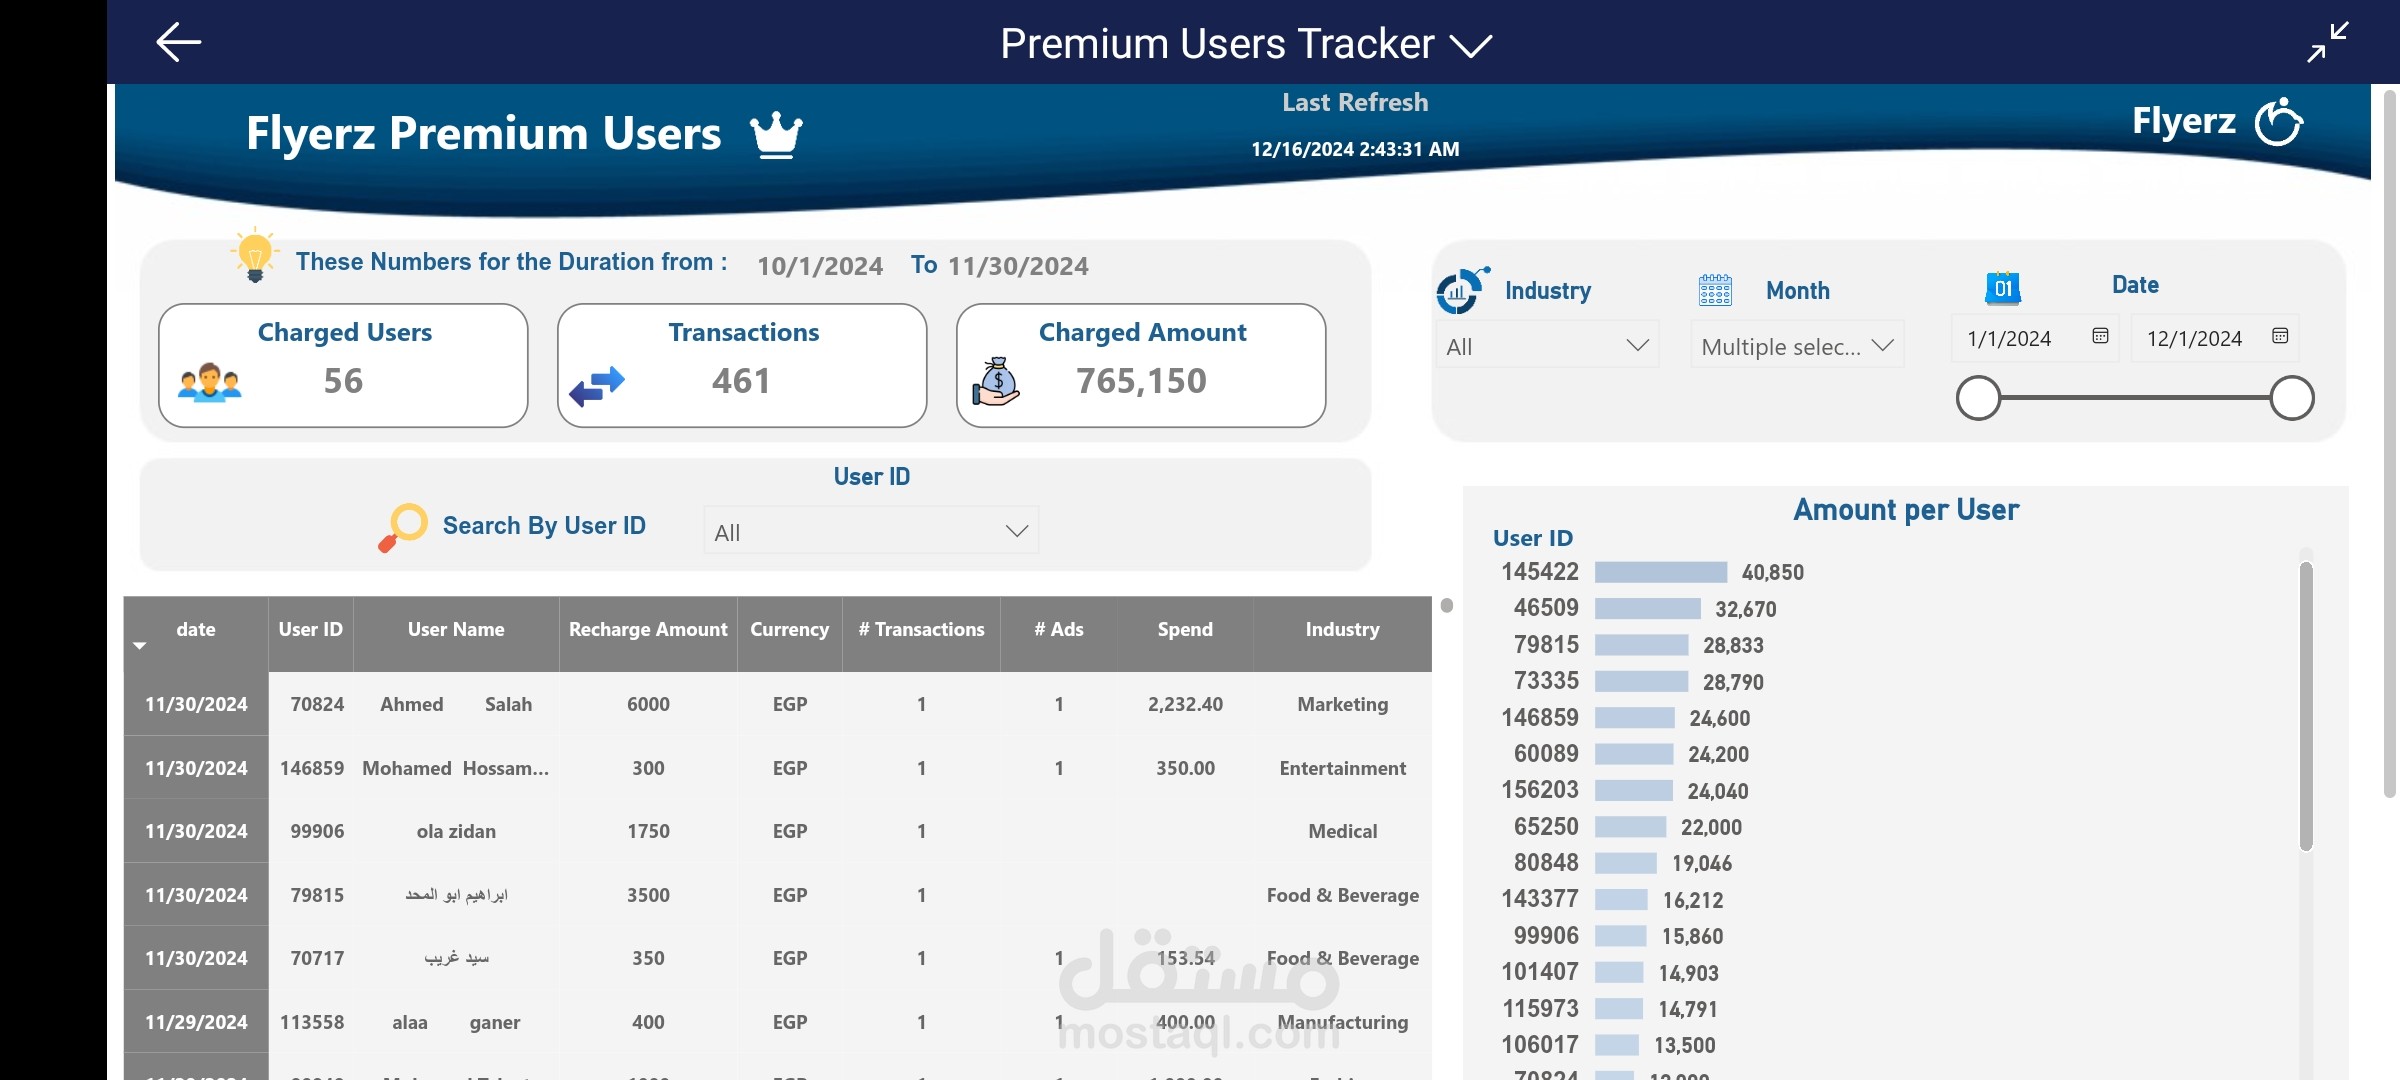This screenshot has width=2400, height=1080.
Task: Click the Month calendar grid icon
Action: 1715,290
